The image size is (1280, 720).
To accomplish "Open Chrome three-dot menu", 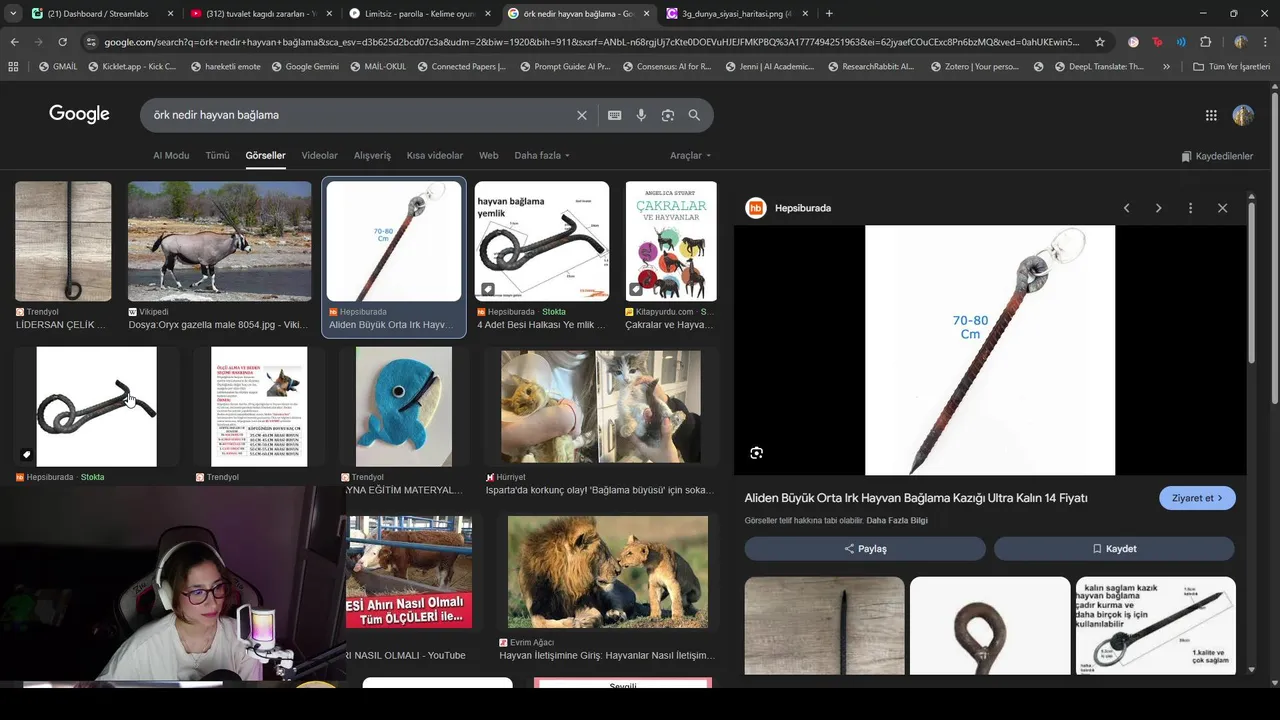I will pyautogui.click(x=1265, y=42).
